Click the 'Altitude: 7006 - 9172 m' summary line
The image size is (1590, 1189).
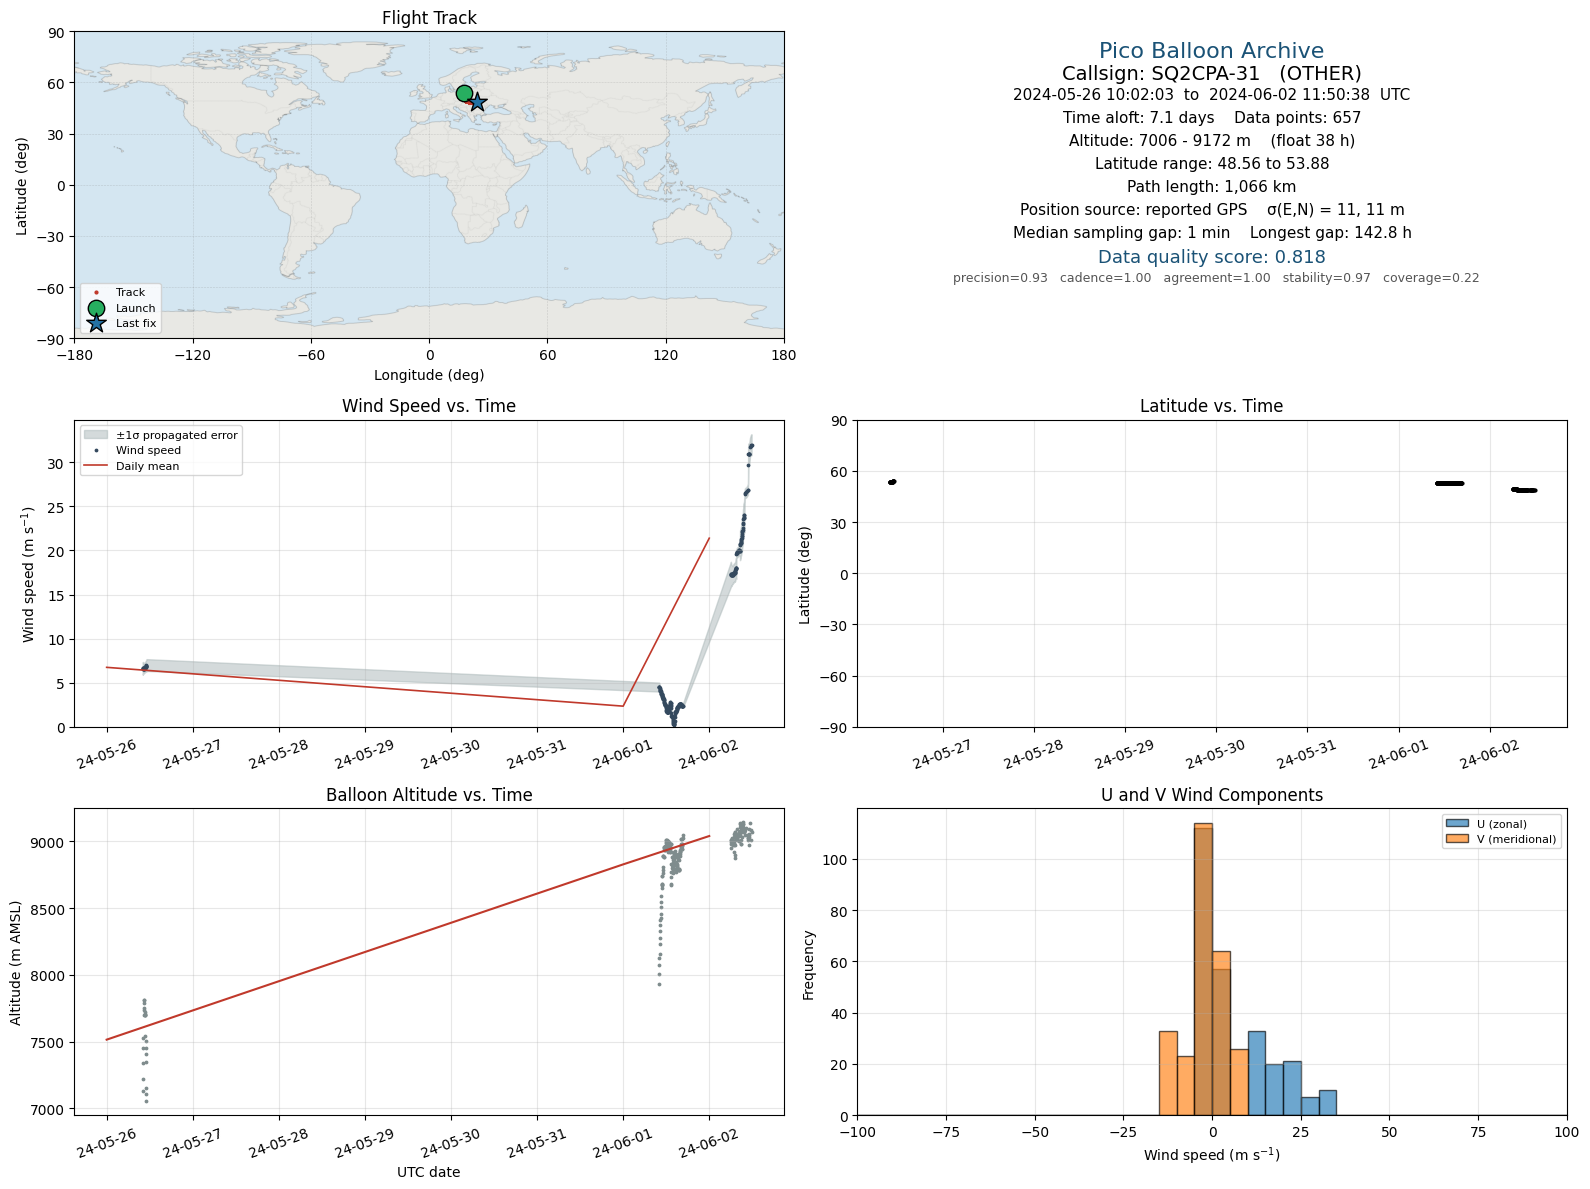point(1211,141)
